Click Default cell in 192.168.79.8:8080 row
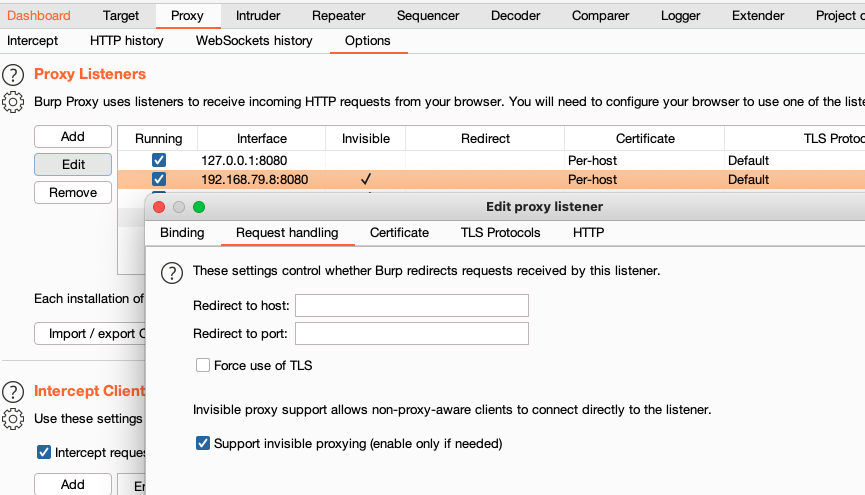Image resolution: width=865 pixels, height=495 pixels. (794, 179)
